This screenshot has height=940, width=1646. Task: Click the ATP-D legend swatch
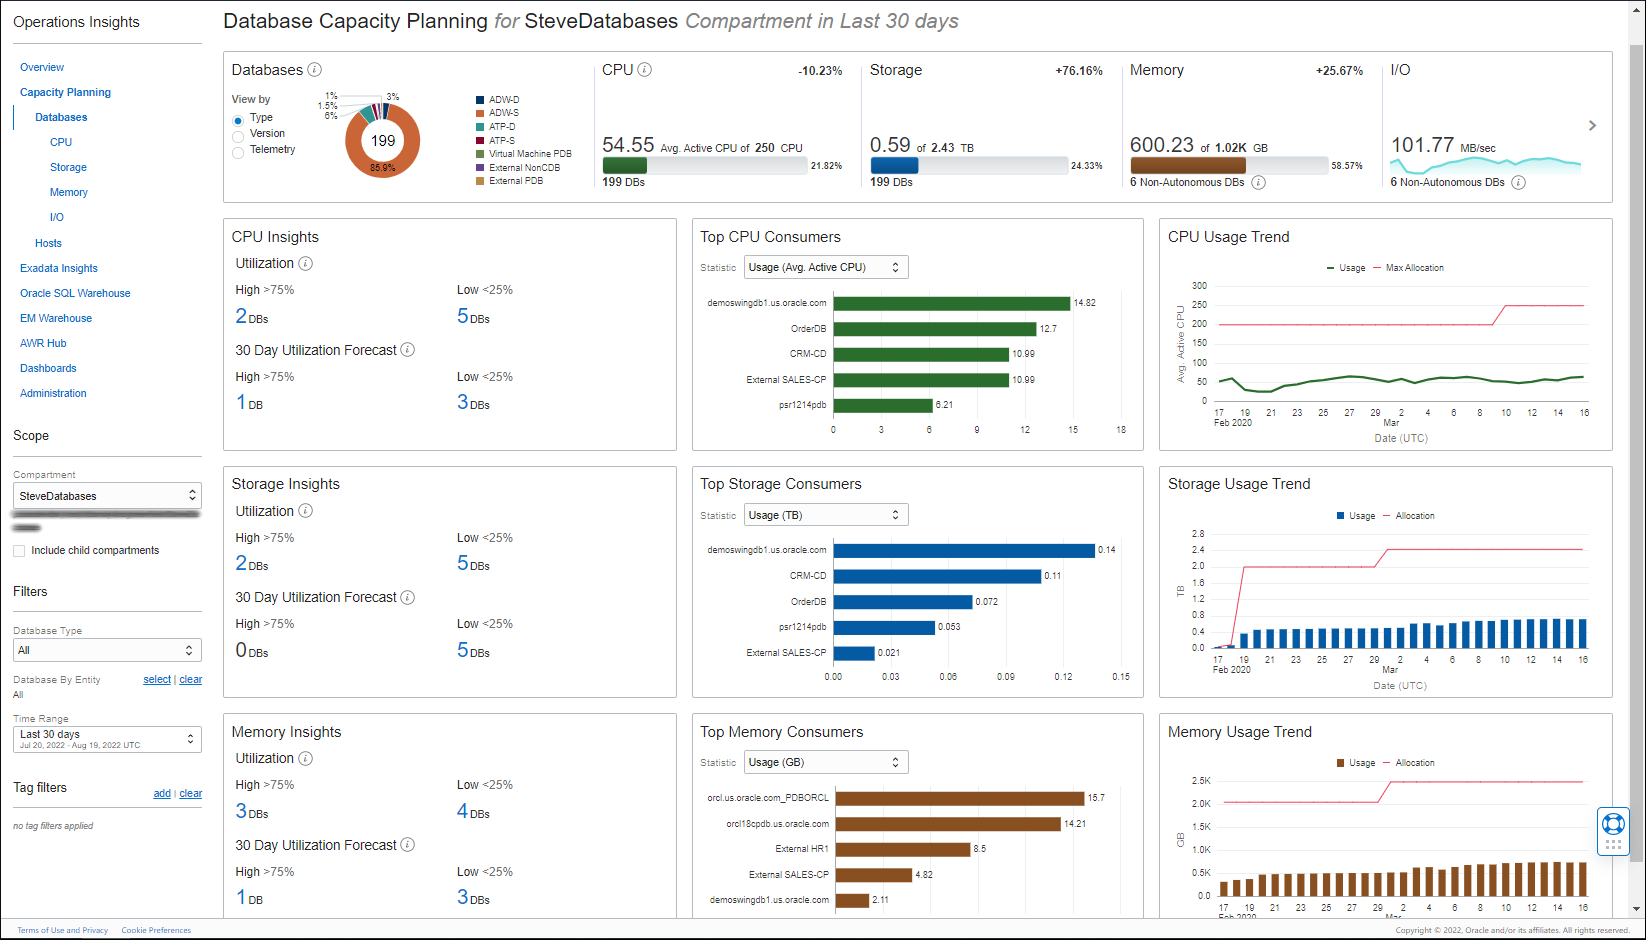pos(480,127)
